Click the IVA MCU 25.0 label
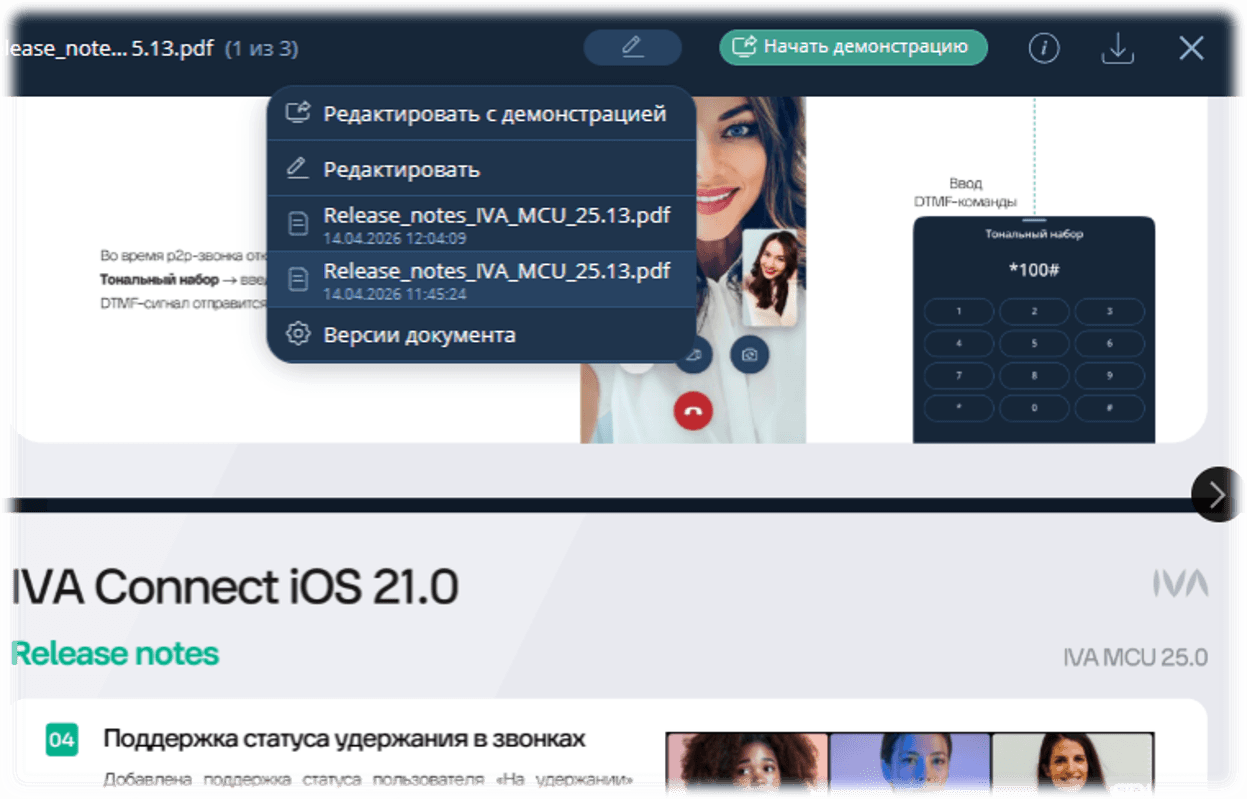This screenshot has width=1247, height=799. pyautogui.click(x=1135, y=657)
